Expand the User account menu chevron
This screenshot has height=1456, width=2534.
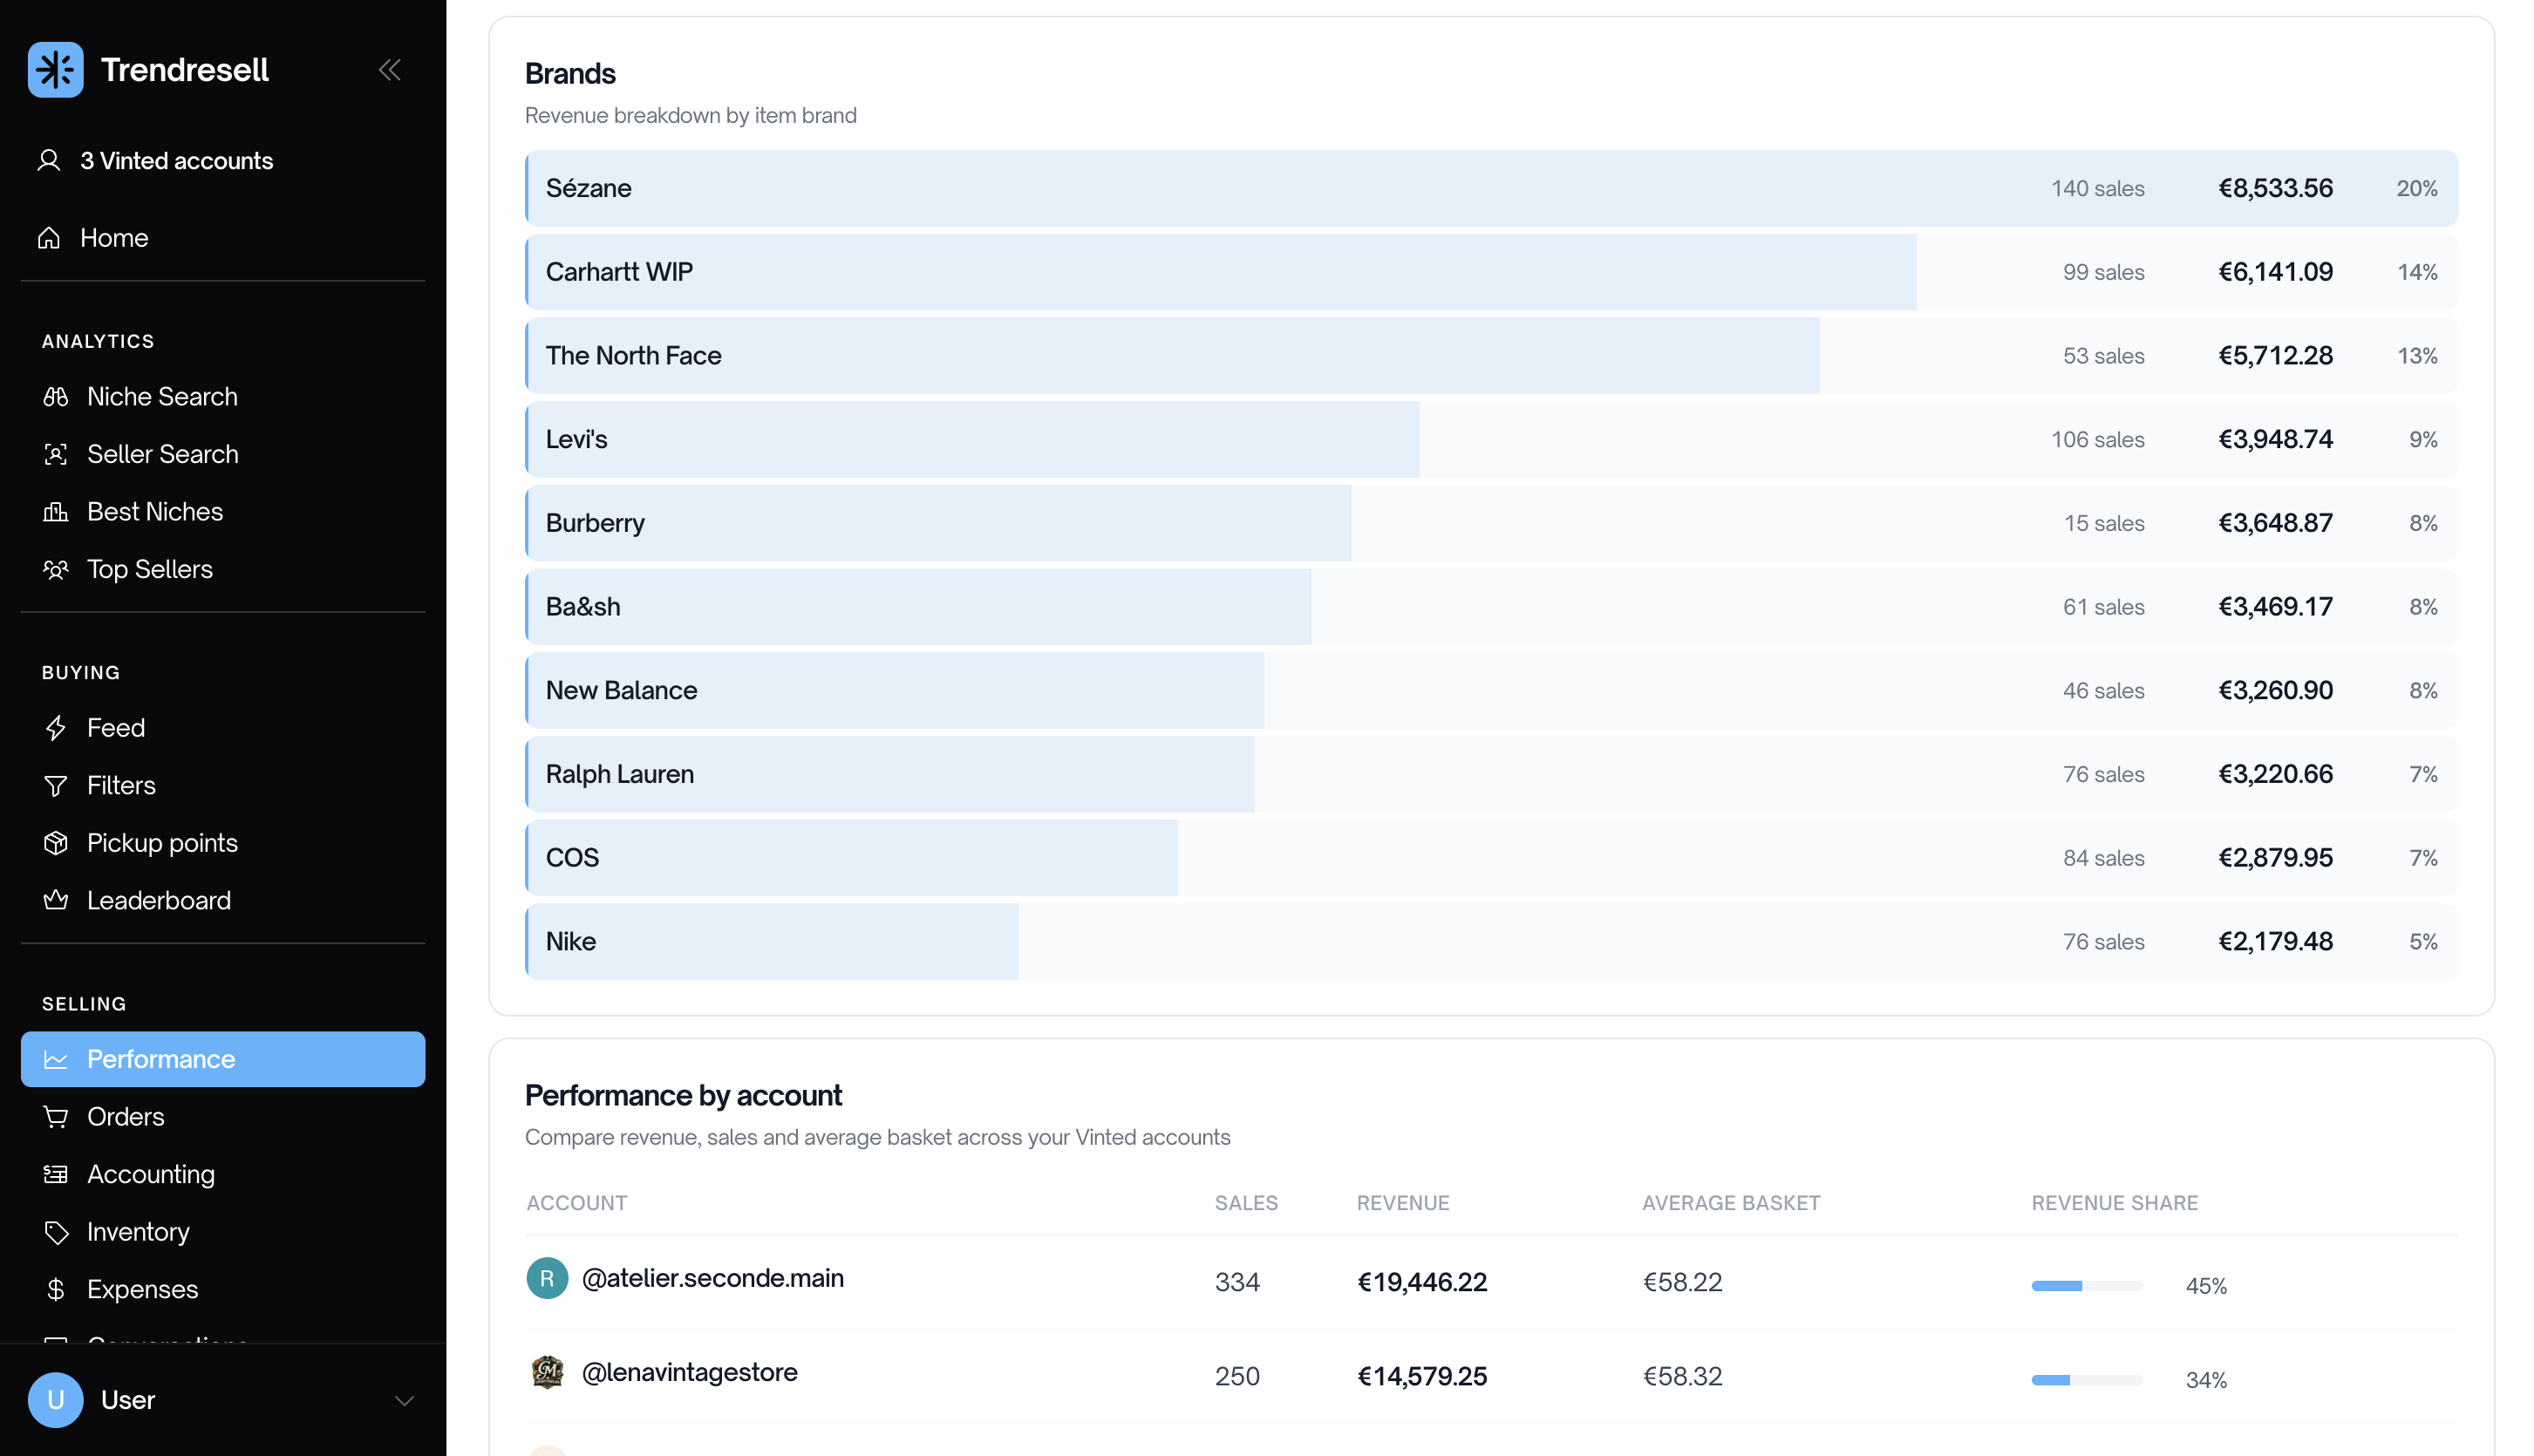pos(404,1400)
